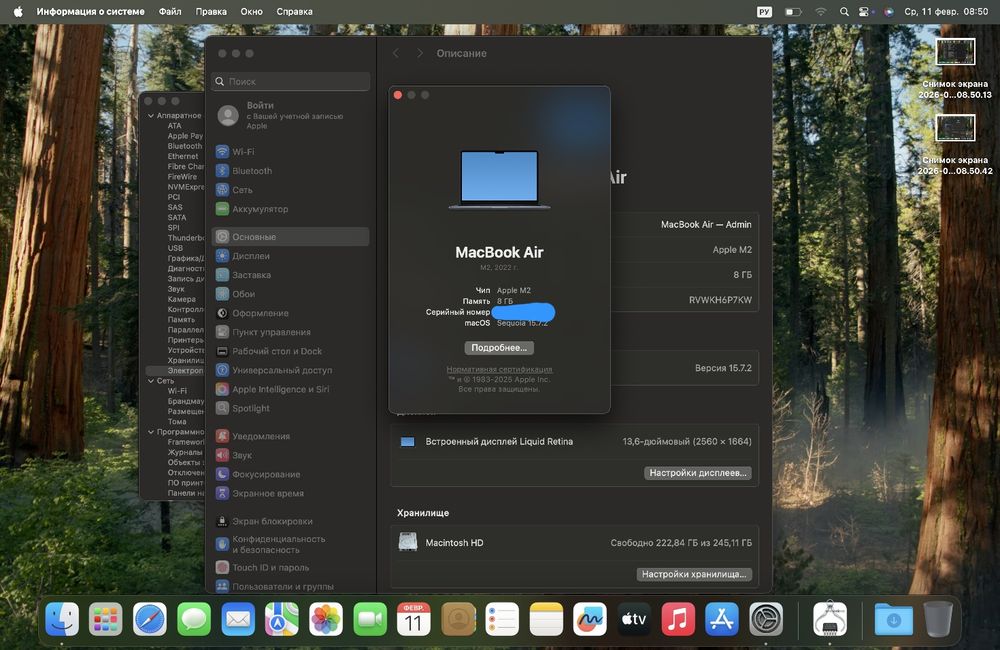
Task: Select Bluetooth in System Information tree
Action: pyautogui.click(x=185, y=146)
